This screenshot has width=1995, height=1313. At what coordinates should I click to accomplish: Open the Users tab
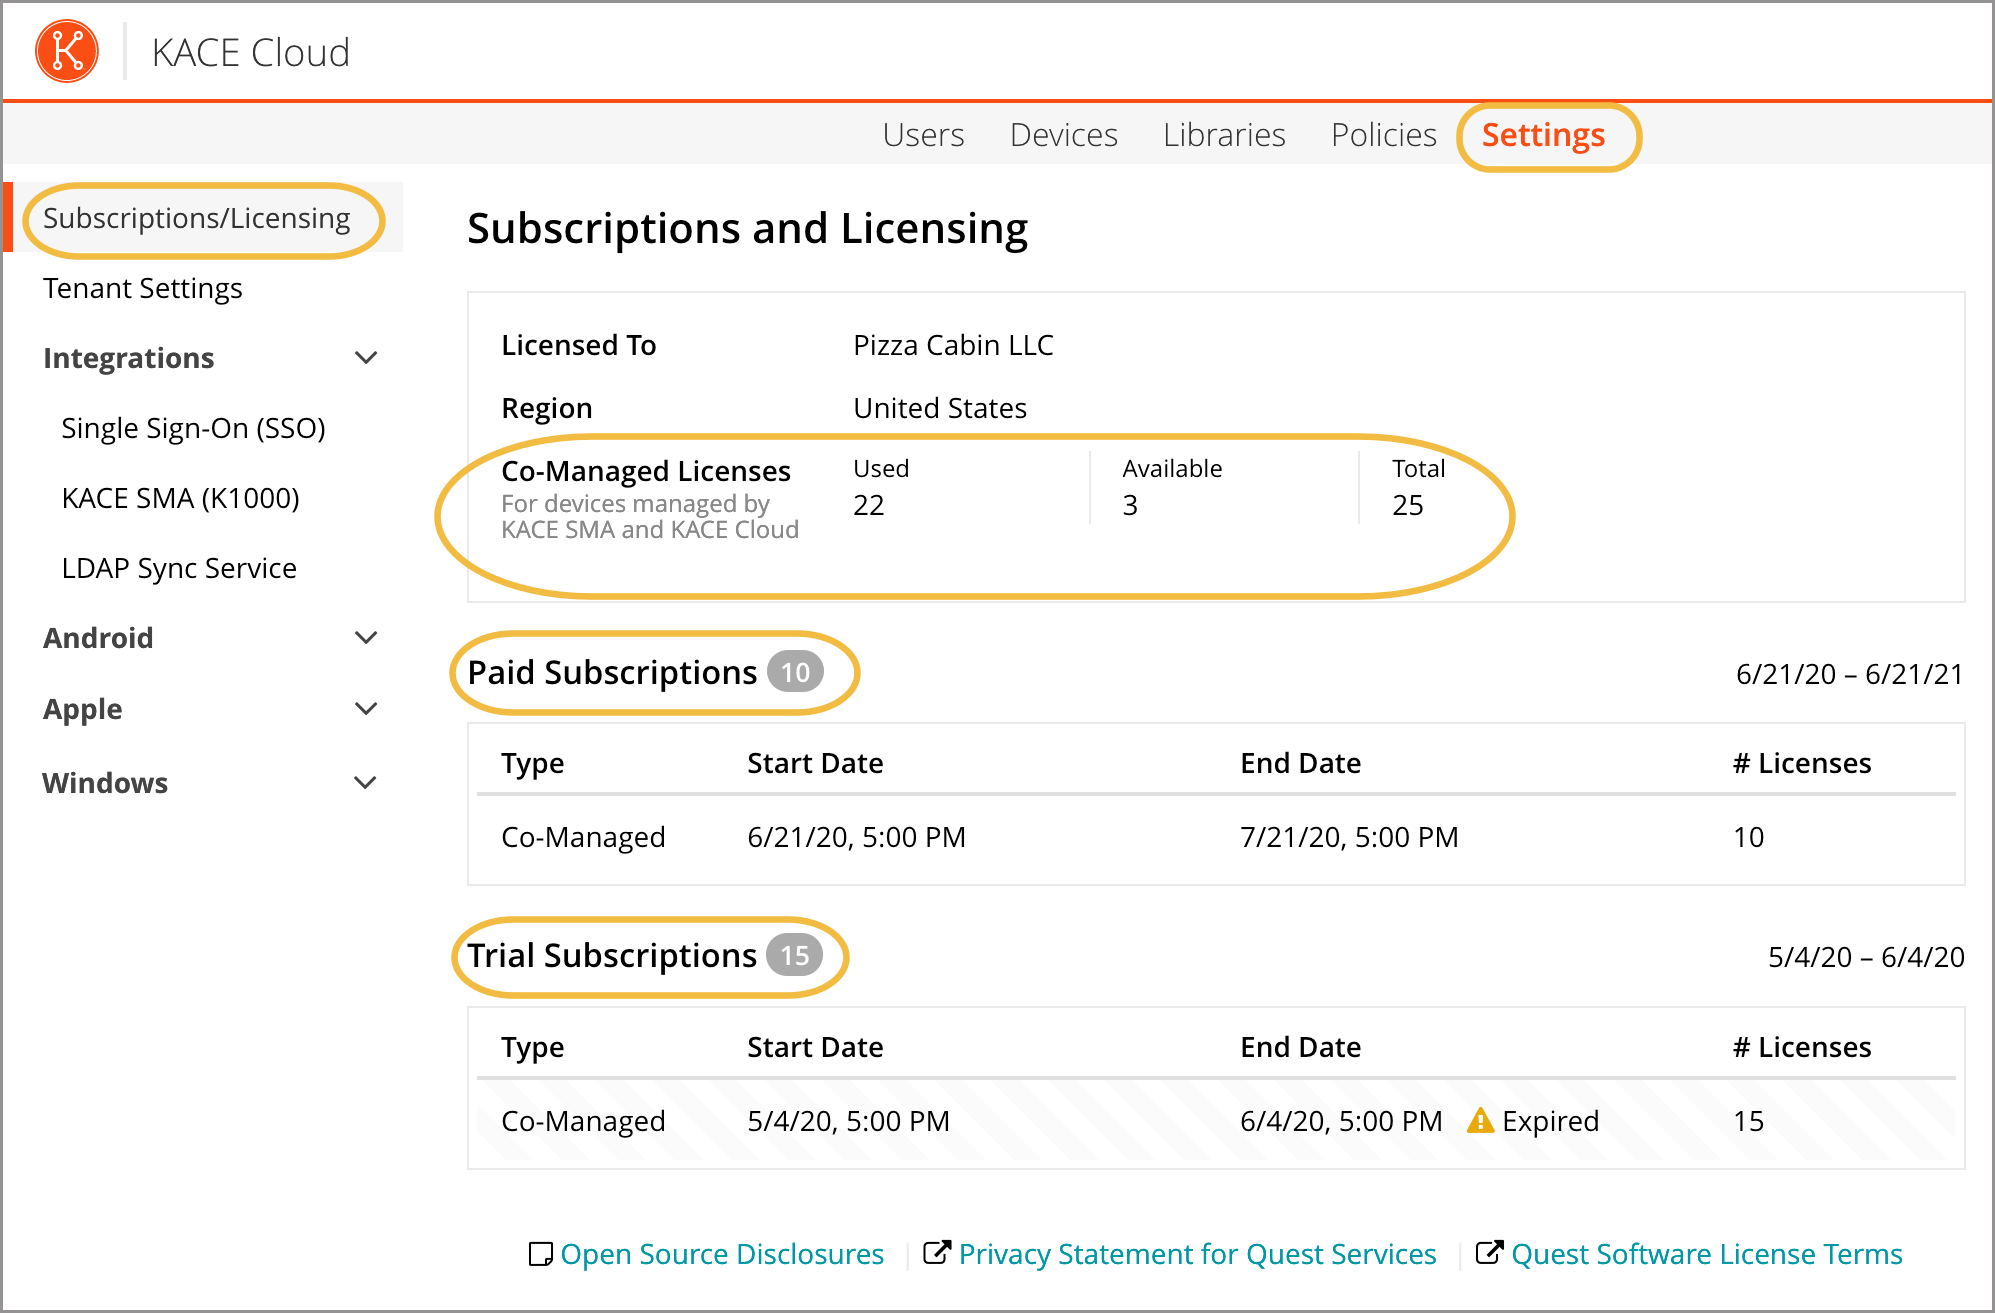[x=923, y=135]
